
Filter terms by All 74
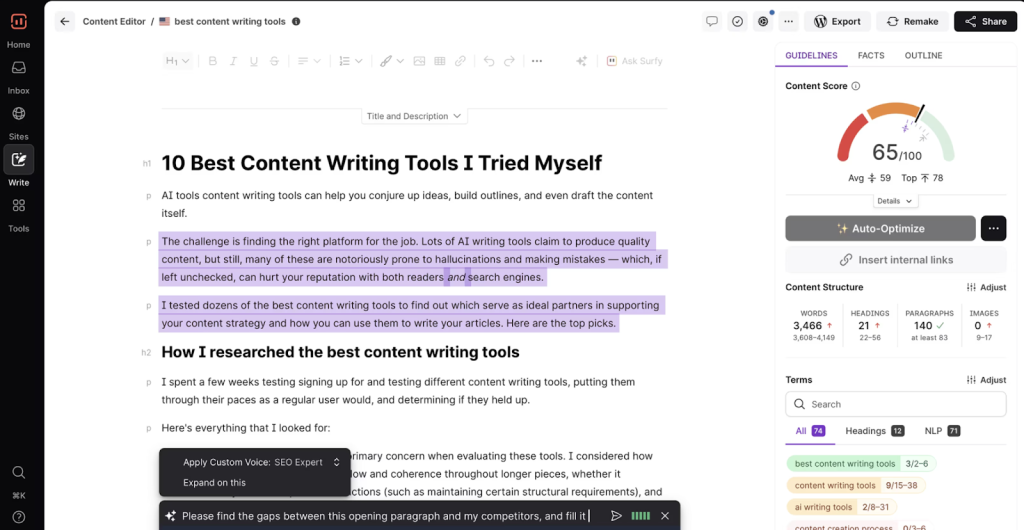coord(810,431)
